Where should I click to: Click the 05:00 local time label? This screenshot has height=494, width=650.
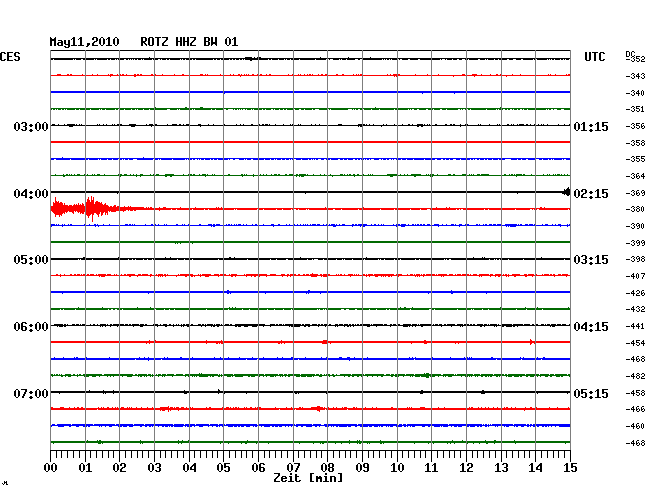[31, 260]
